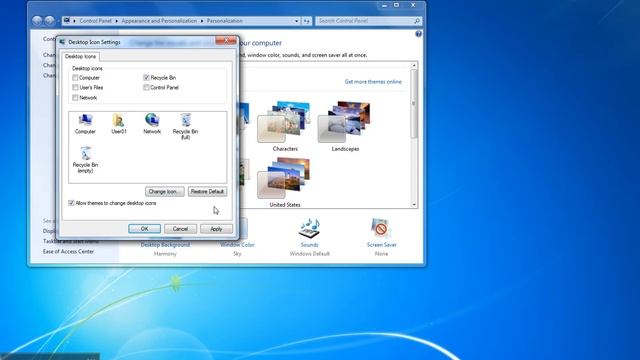Select the Computer icon in preview list

click(85, 124)
